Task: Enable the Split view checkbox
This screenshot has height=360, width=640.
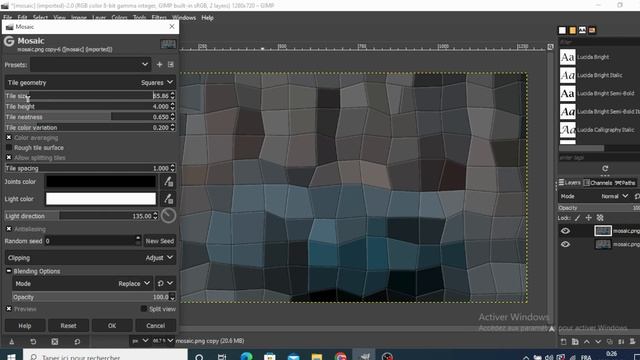Action: (x=144, y=309)
